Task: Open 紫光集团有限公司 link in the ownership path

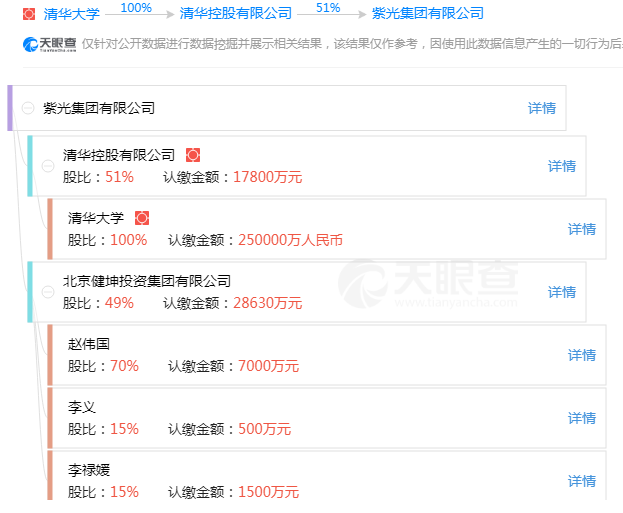Action: 428,13
